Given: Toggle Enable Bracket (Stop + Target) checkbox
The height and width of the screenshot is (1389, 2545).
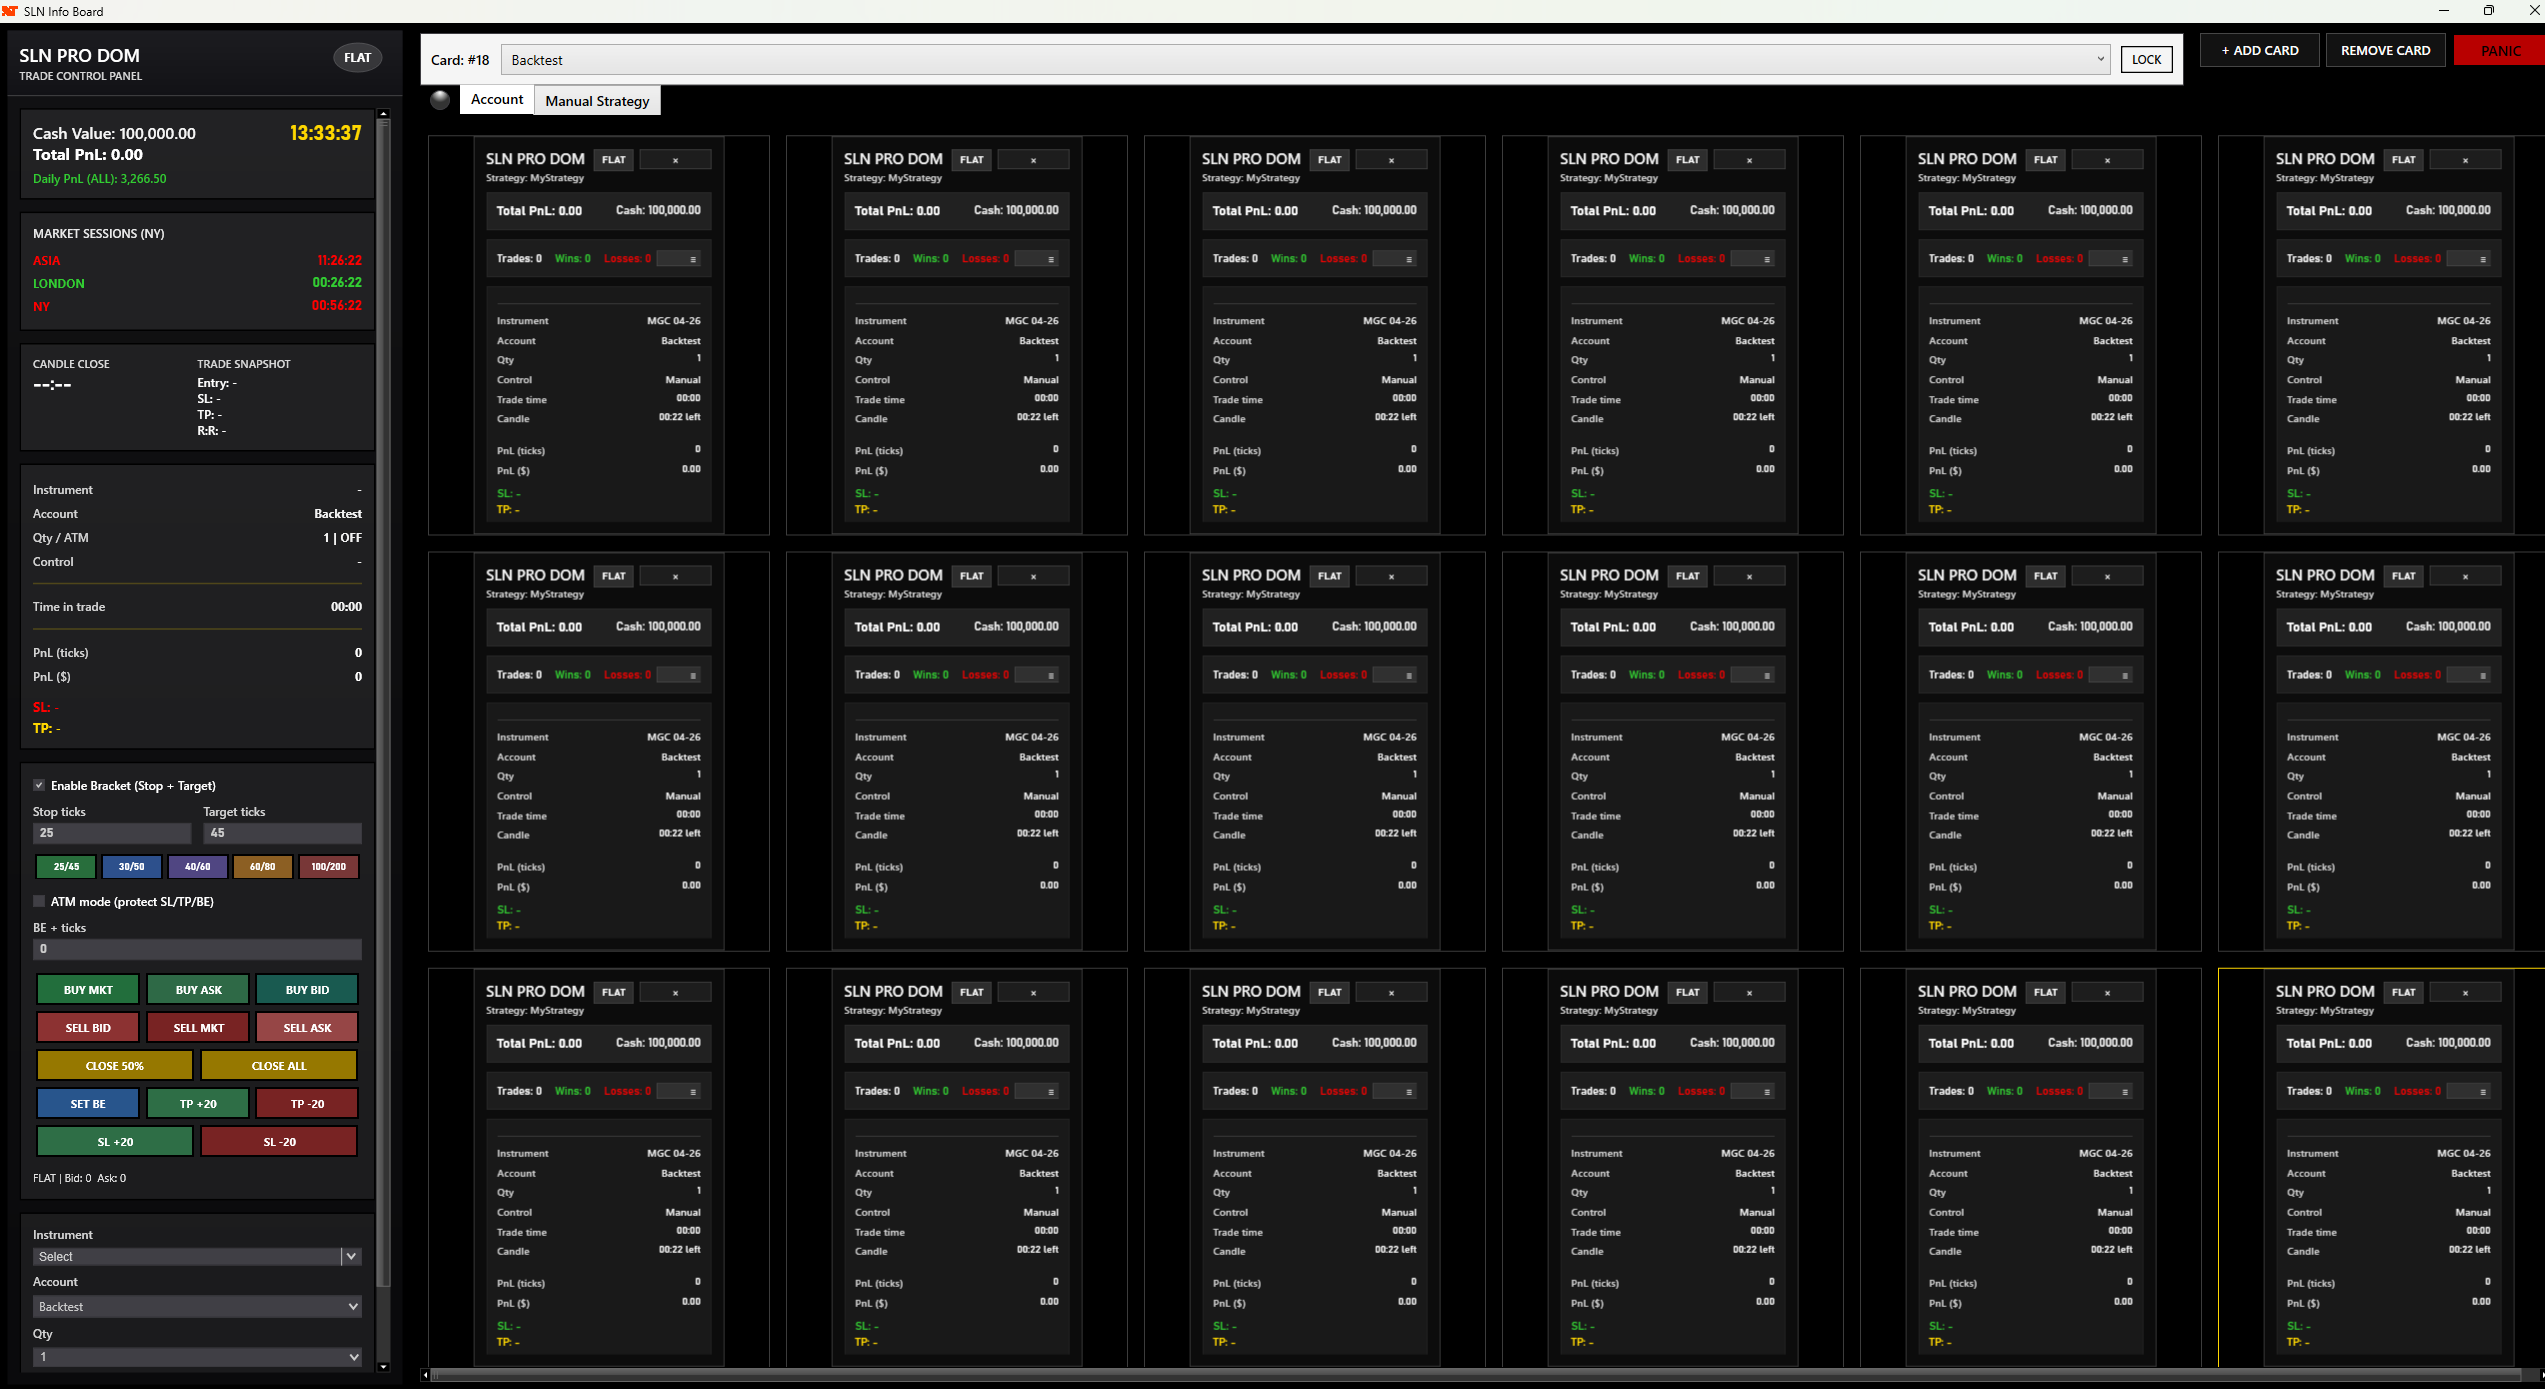Looking at the screenshot, I should point(40,786).
